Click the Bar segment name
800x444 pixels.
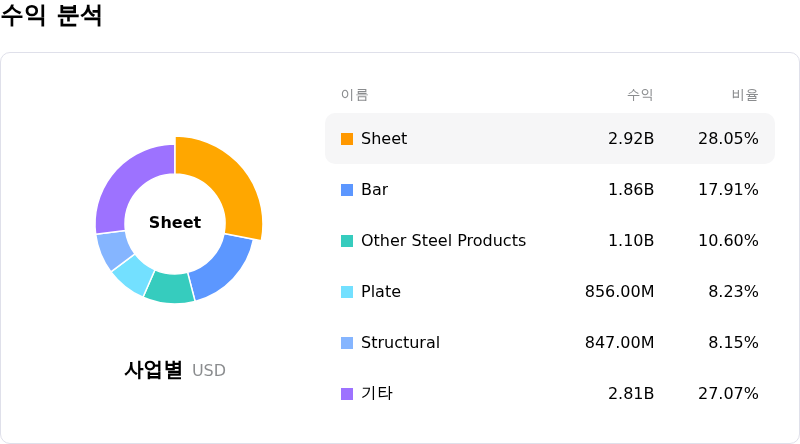click(x=374, y=189)
